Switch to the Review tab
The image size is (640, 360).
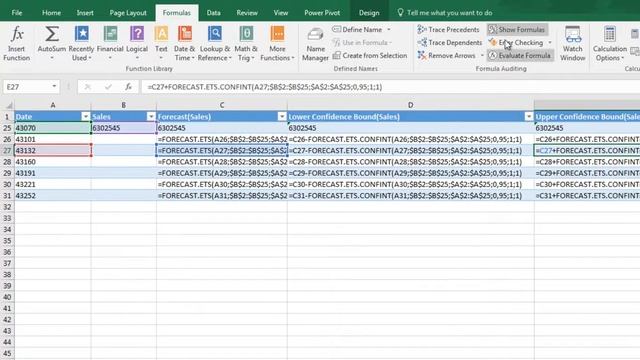tap(247, 13)
